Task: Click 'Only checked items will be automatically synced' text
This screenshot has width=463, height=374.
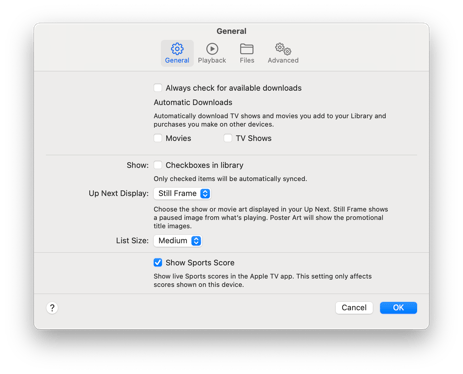Action: point(230,179)
